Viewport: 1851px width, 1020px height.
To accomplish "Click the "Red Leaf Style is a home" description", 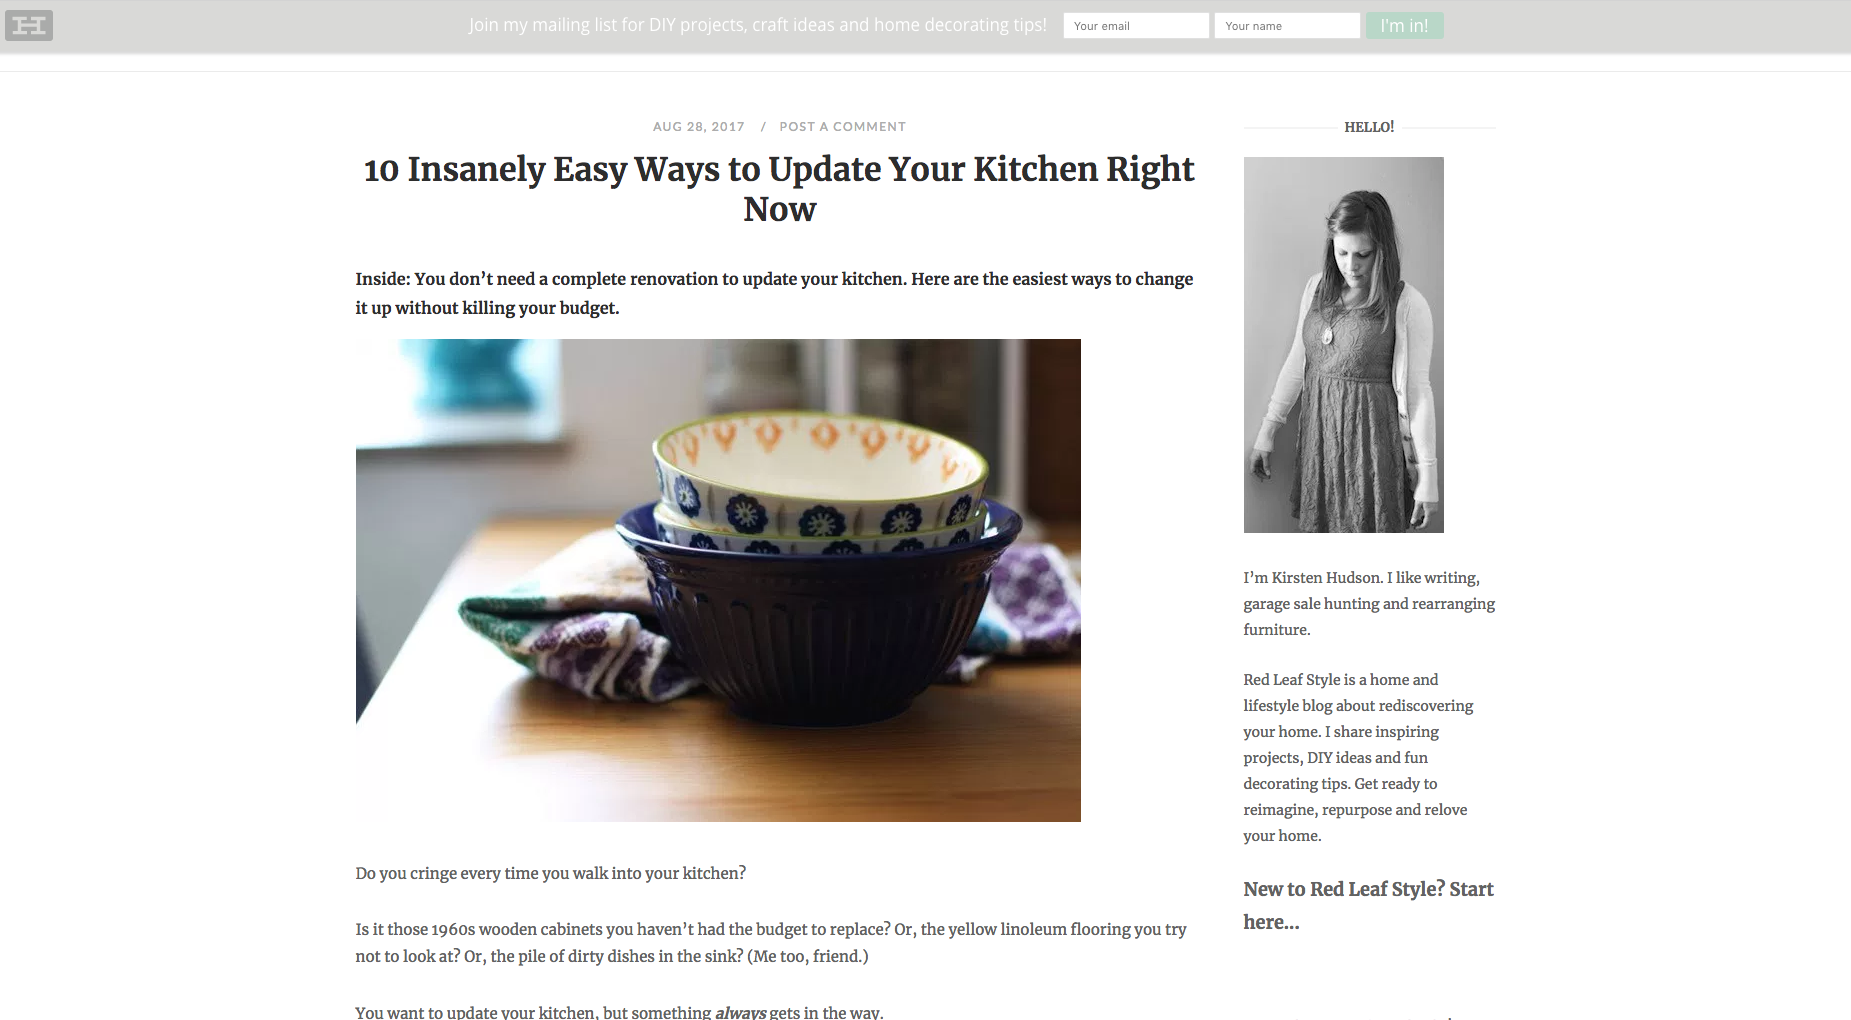I will click(1358, 757).
